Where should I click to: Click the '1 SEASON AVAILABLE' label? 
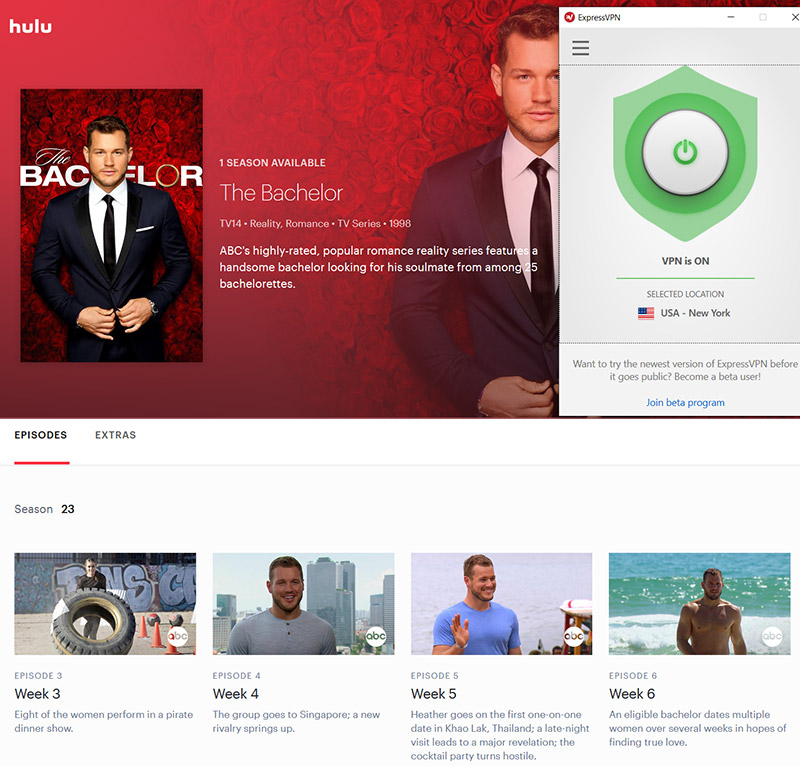(272, 163)
